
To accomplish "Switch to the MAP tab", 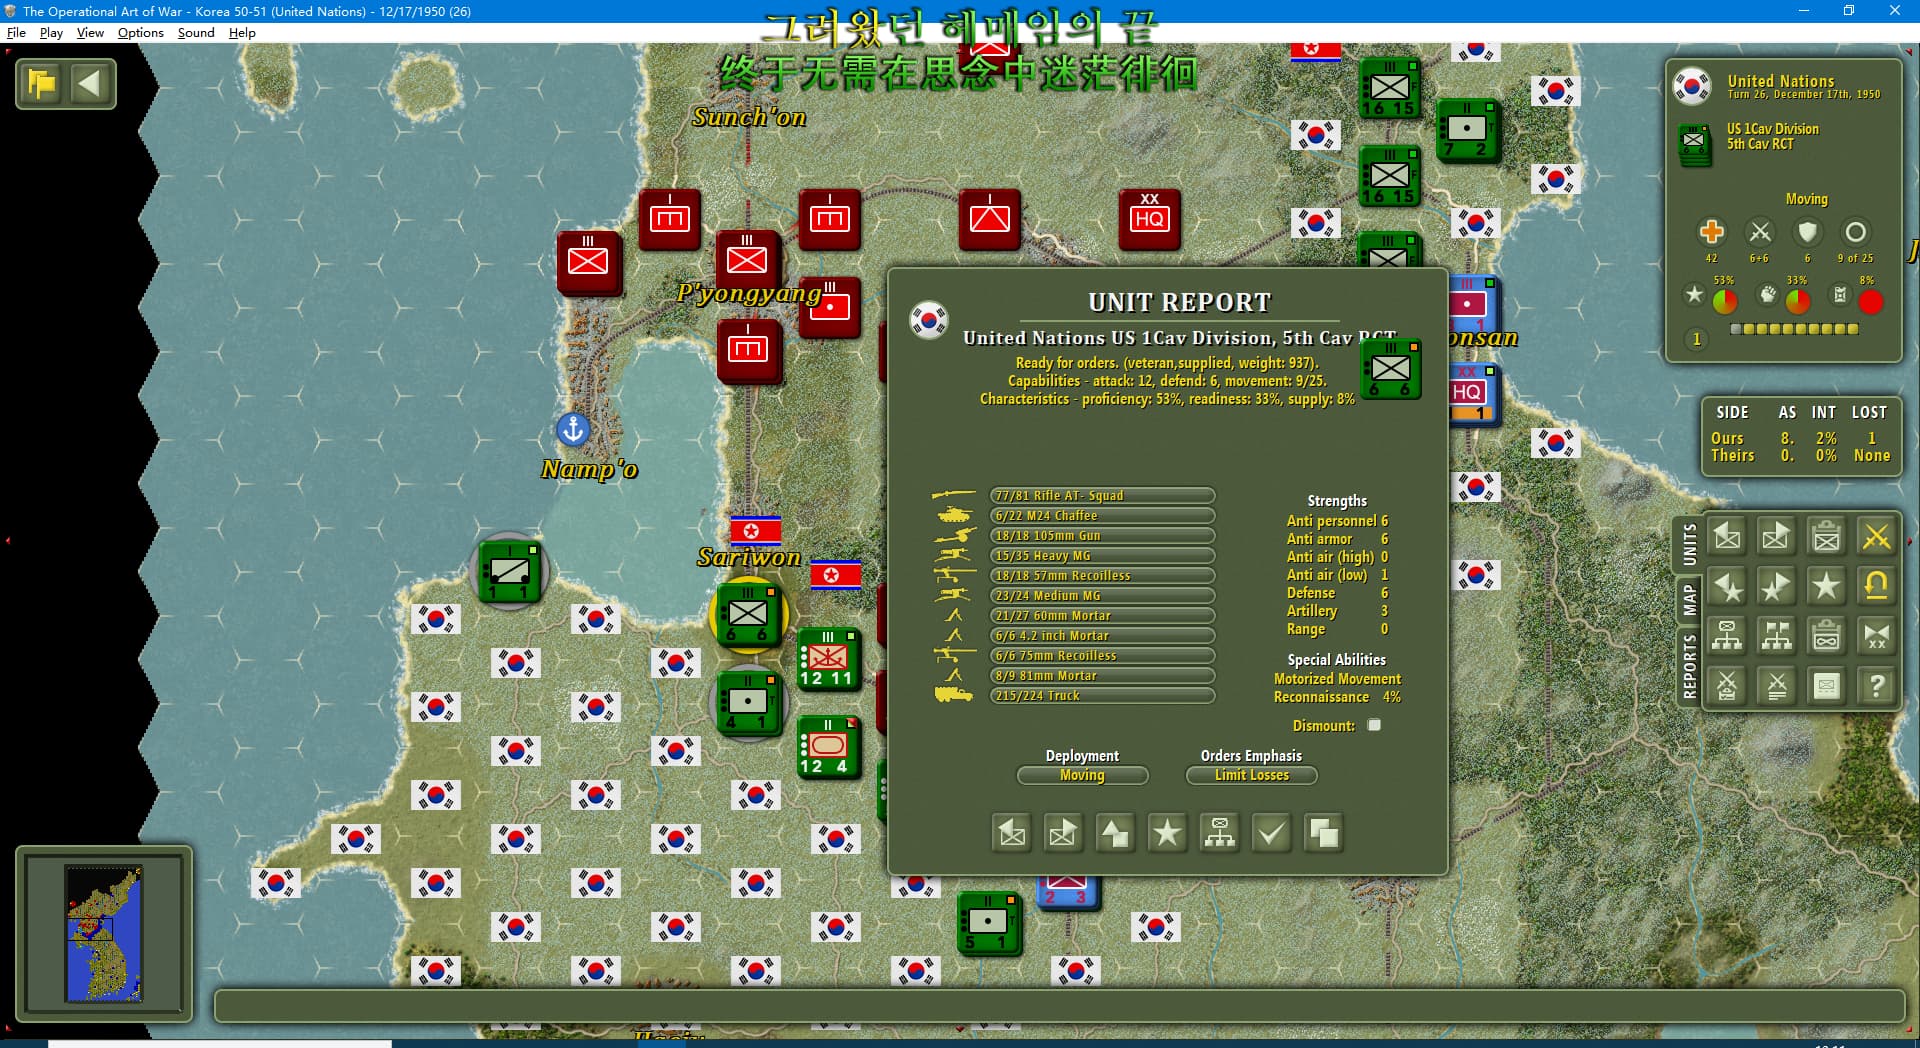I will [1689, 600].
